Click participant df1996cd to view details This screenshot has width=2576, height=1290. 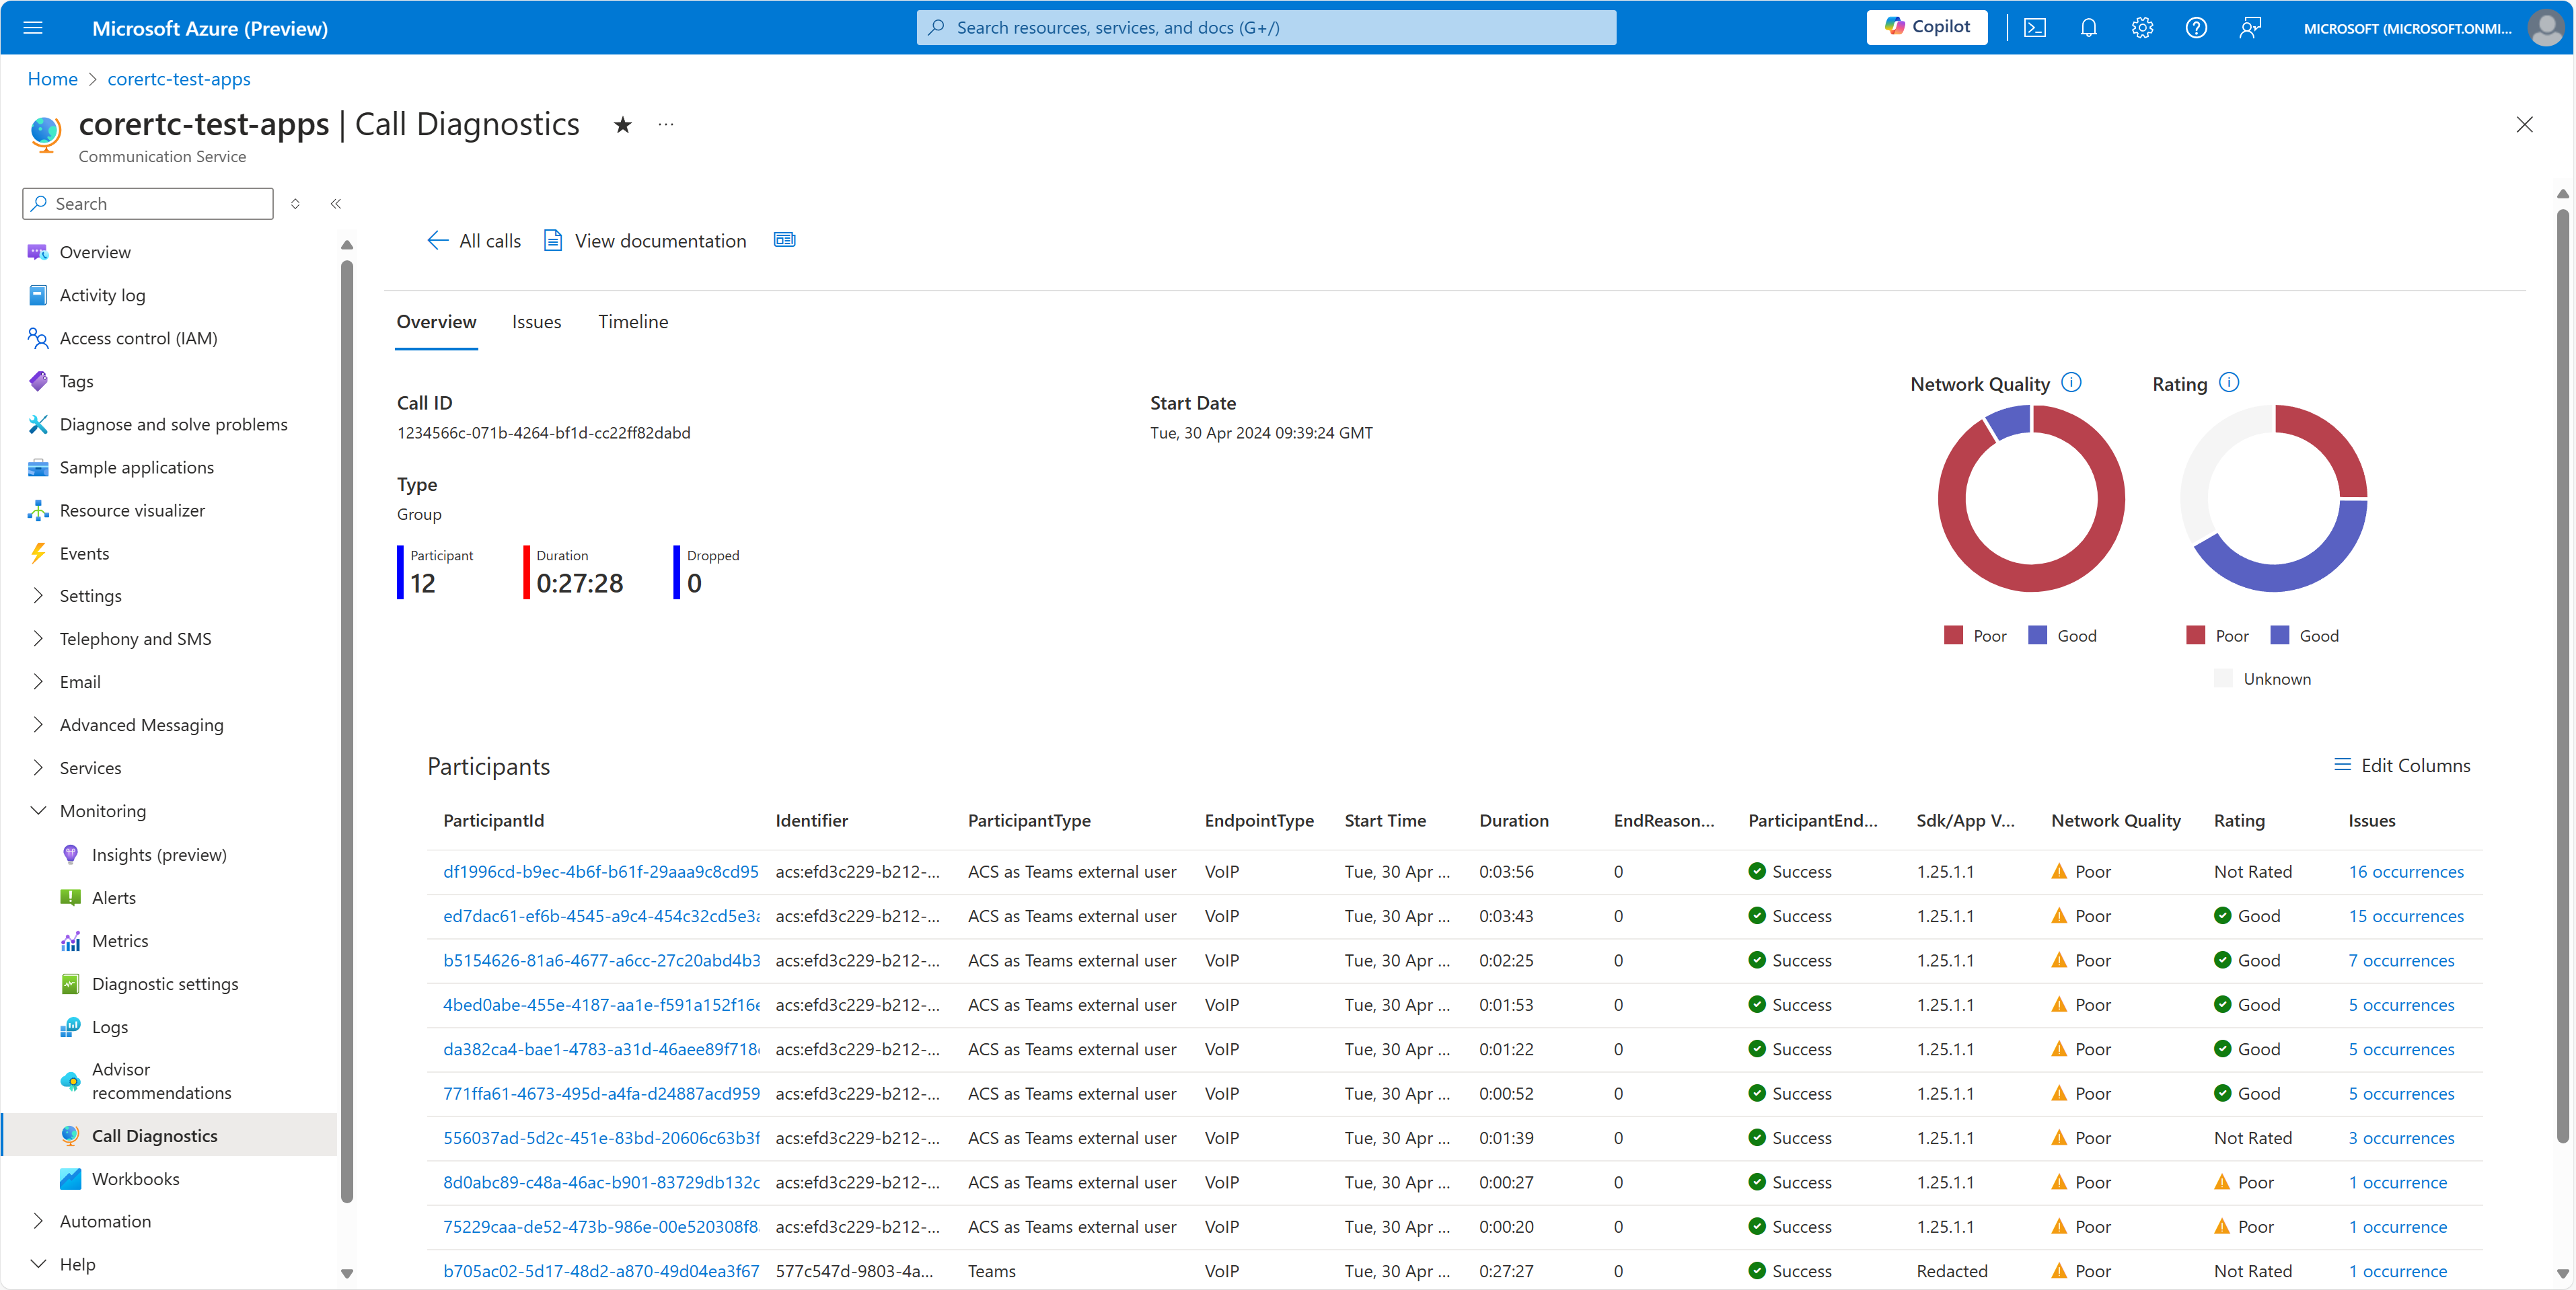[x=602, y=870]
